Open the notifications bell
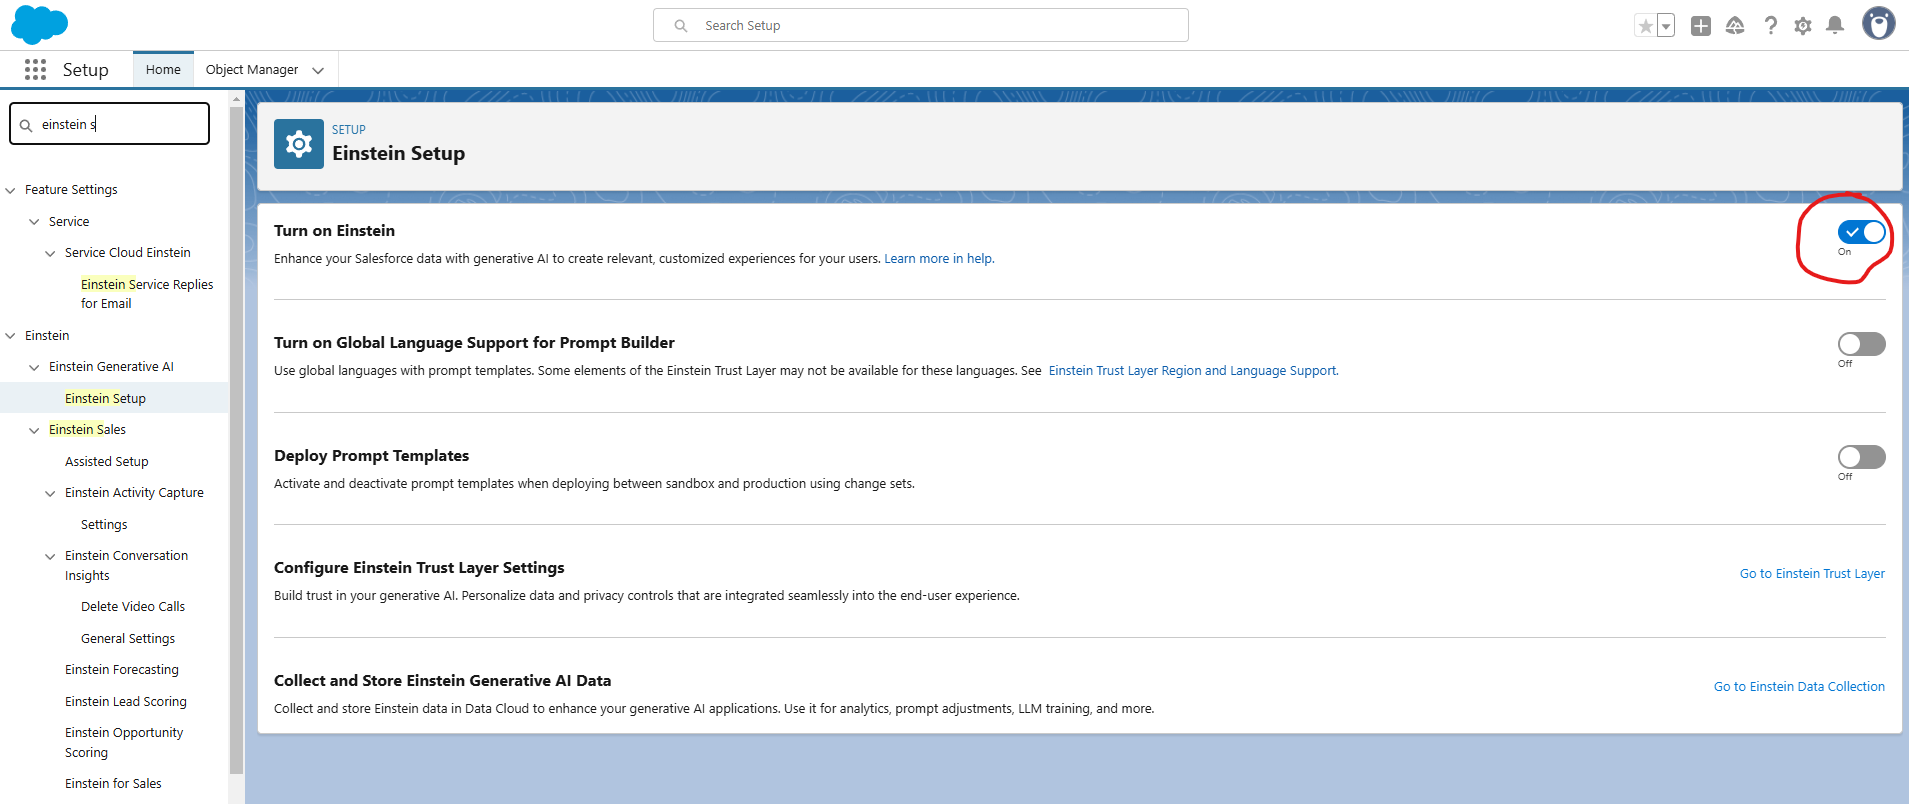 (1835, 26)
